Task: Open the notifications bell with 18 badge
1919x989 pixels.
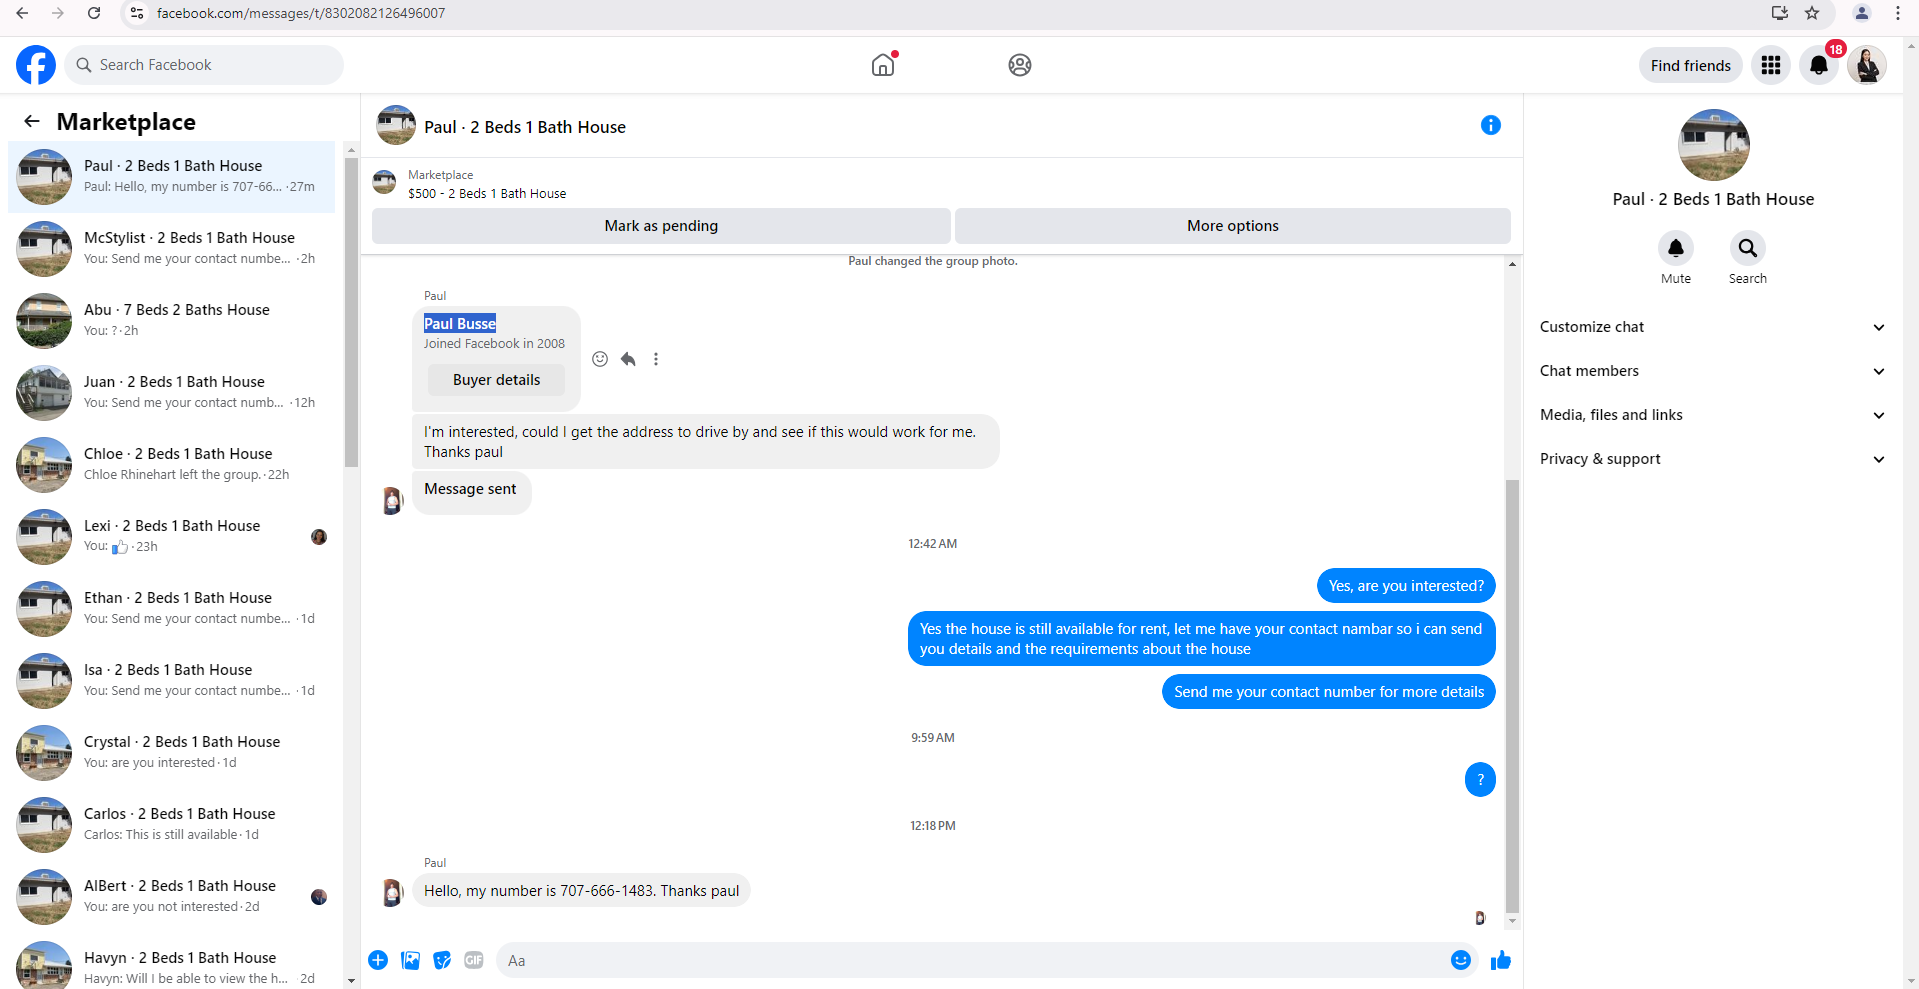Action: pyautogui.click(x=1819, y=65)
